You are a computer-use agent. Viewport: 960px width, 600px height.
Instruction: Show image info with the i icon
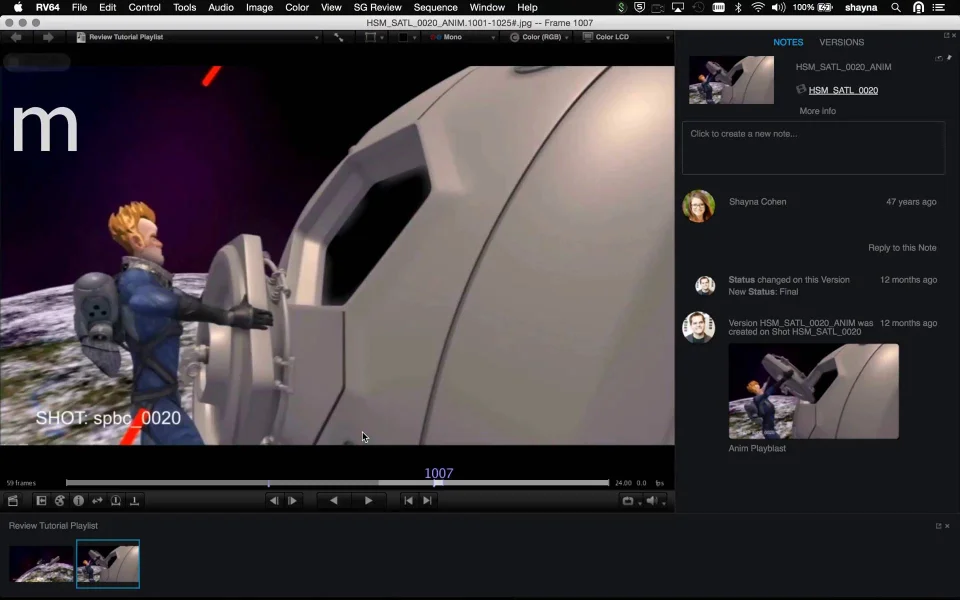point(78,501)
